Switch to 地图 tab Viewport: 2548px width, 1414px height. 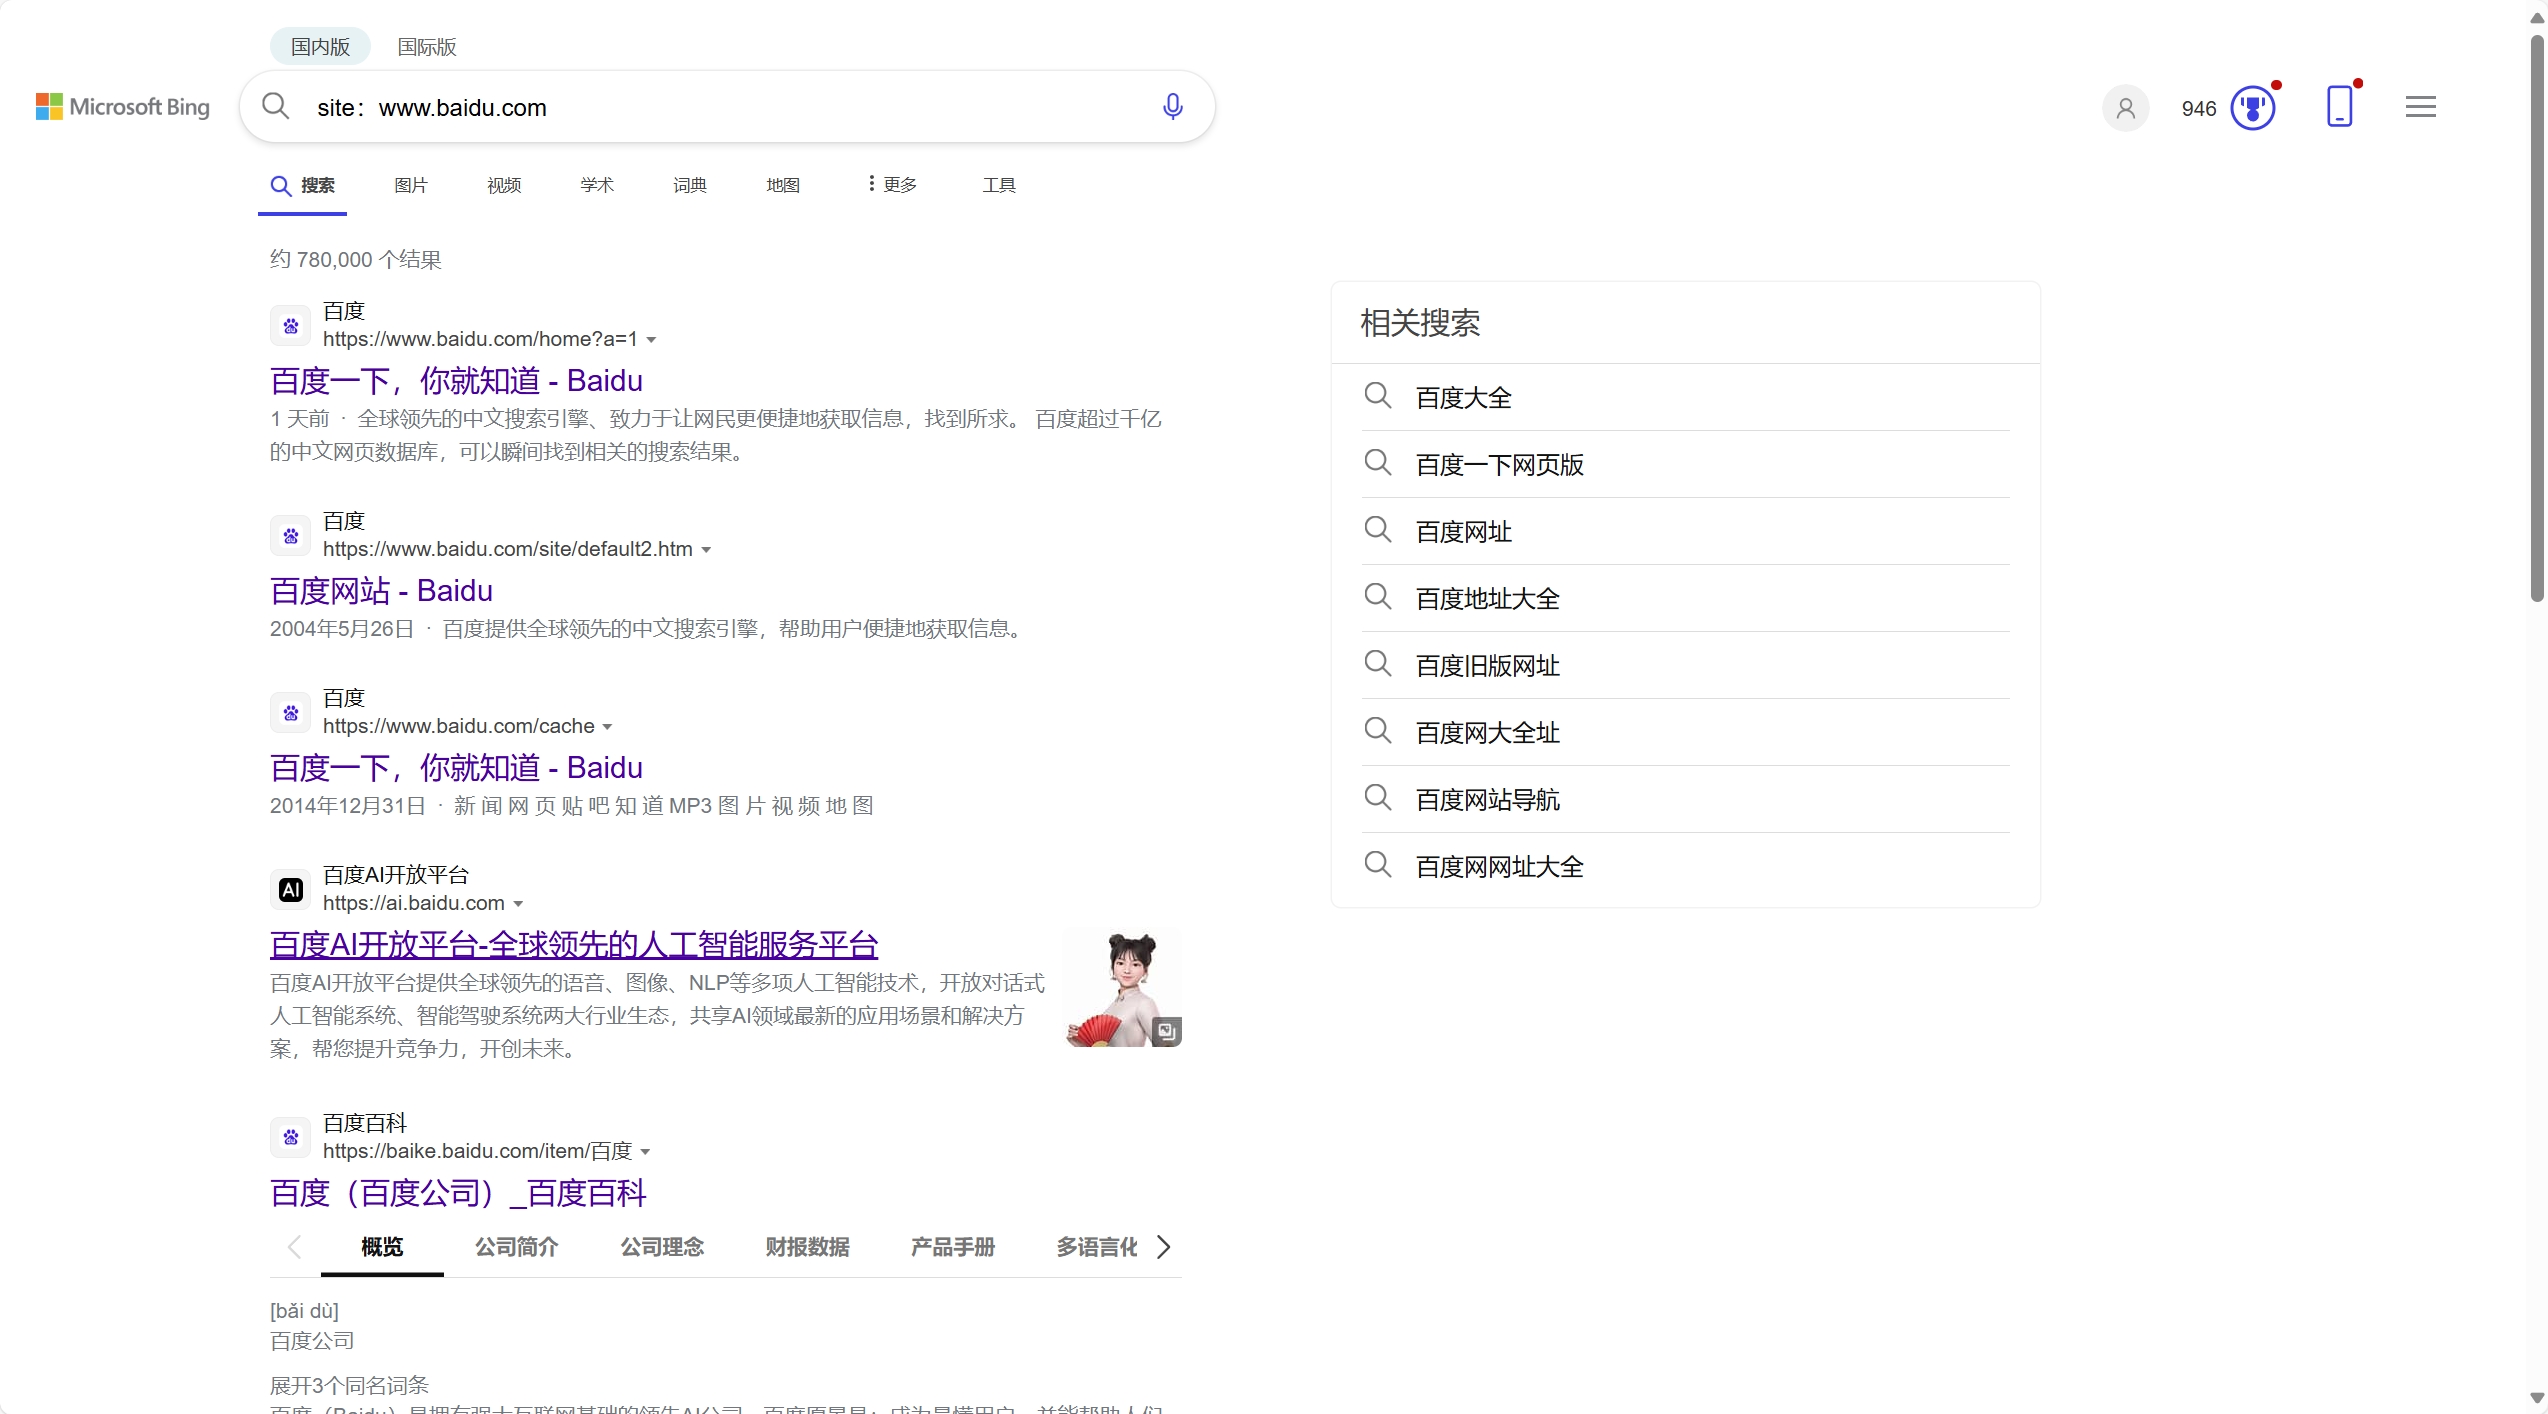click(783, 186)
